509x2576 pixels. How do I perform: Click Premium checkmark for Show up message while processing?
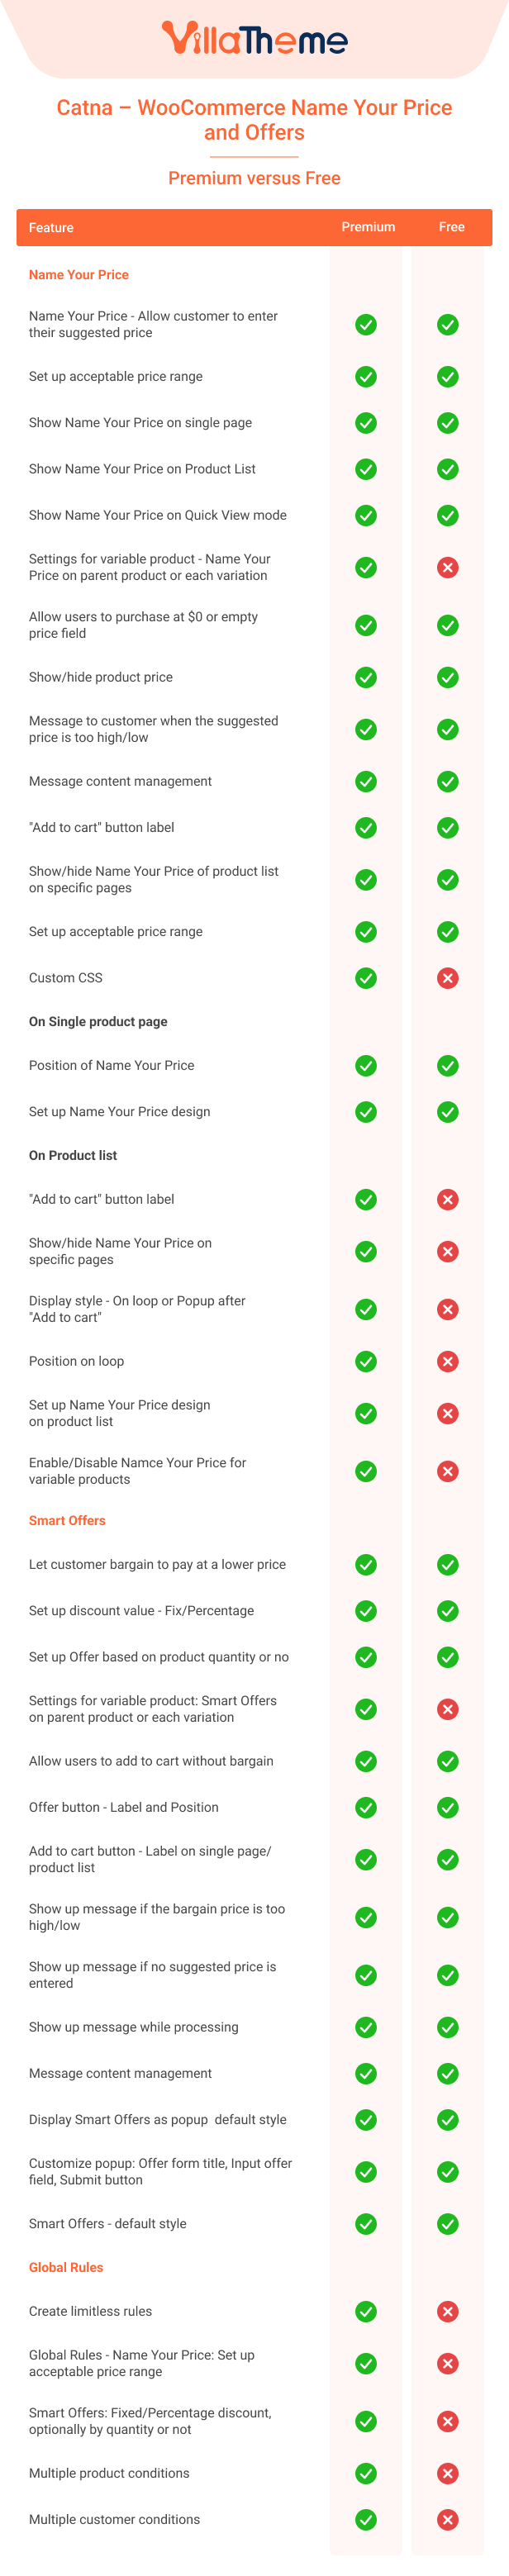(366, 2027)
